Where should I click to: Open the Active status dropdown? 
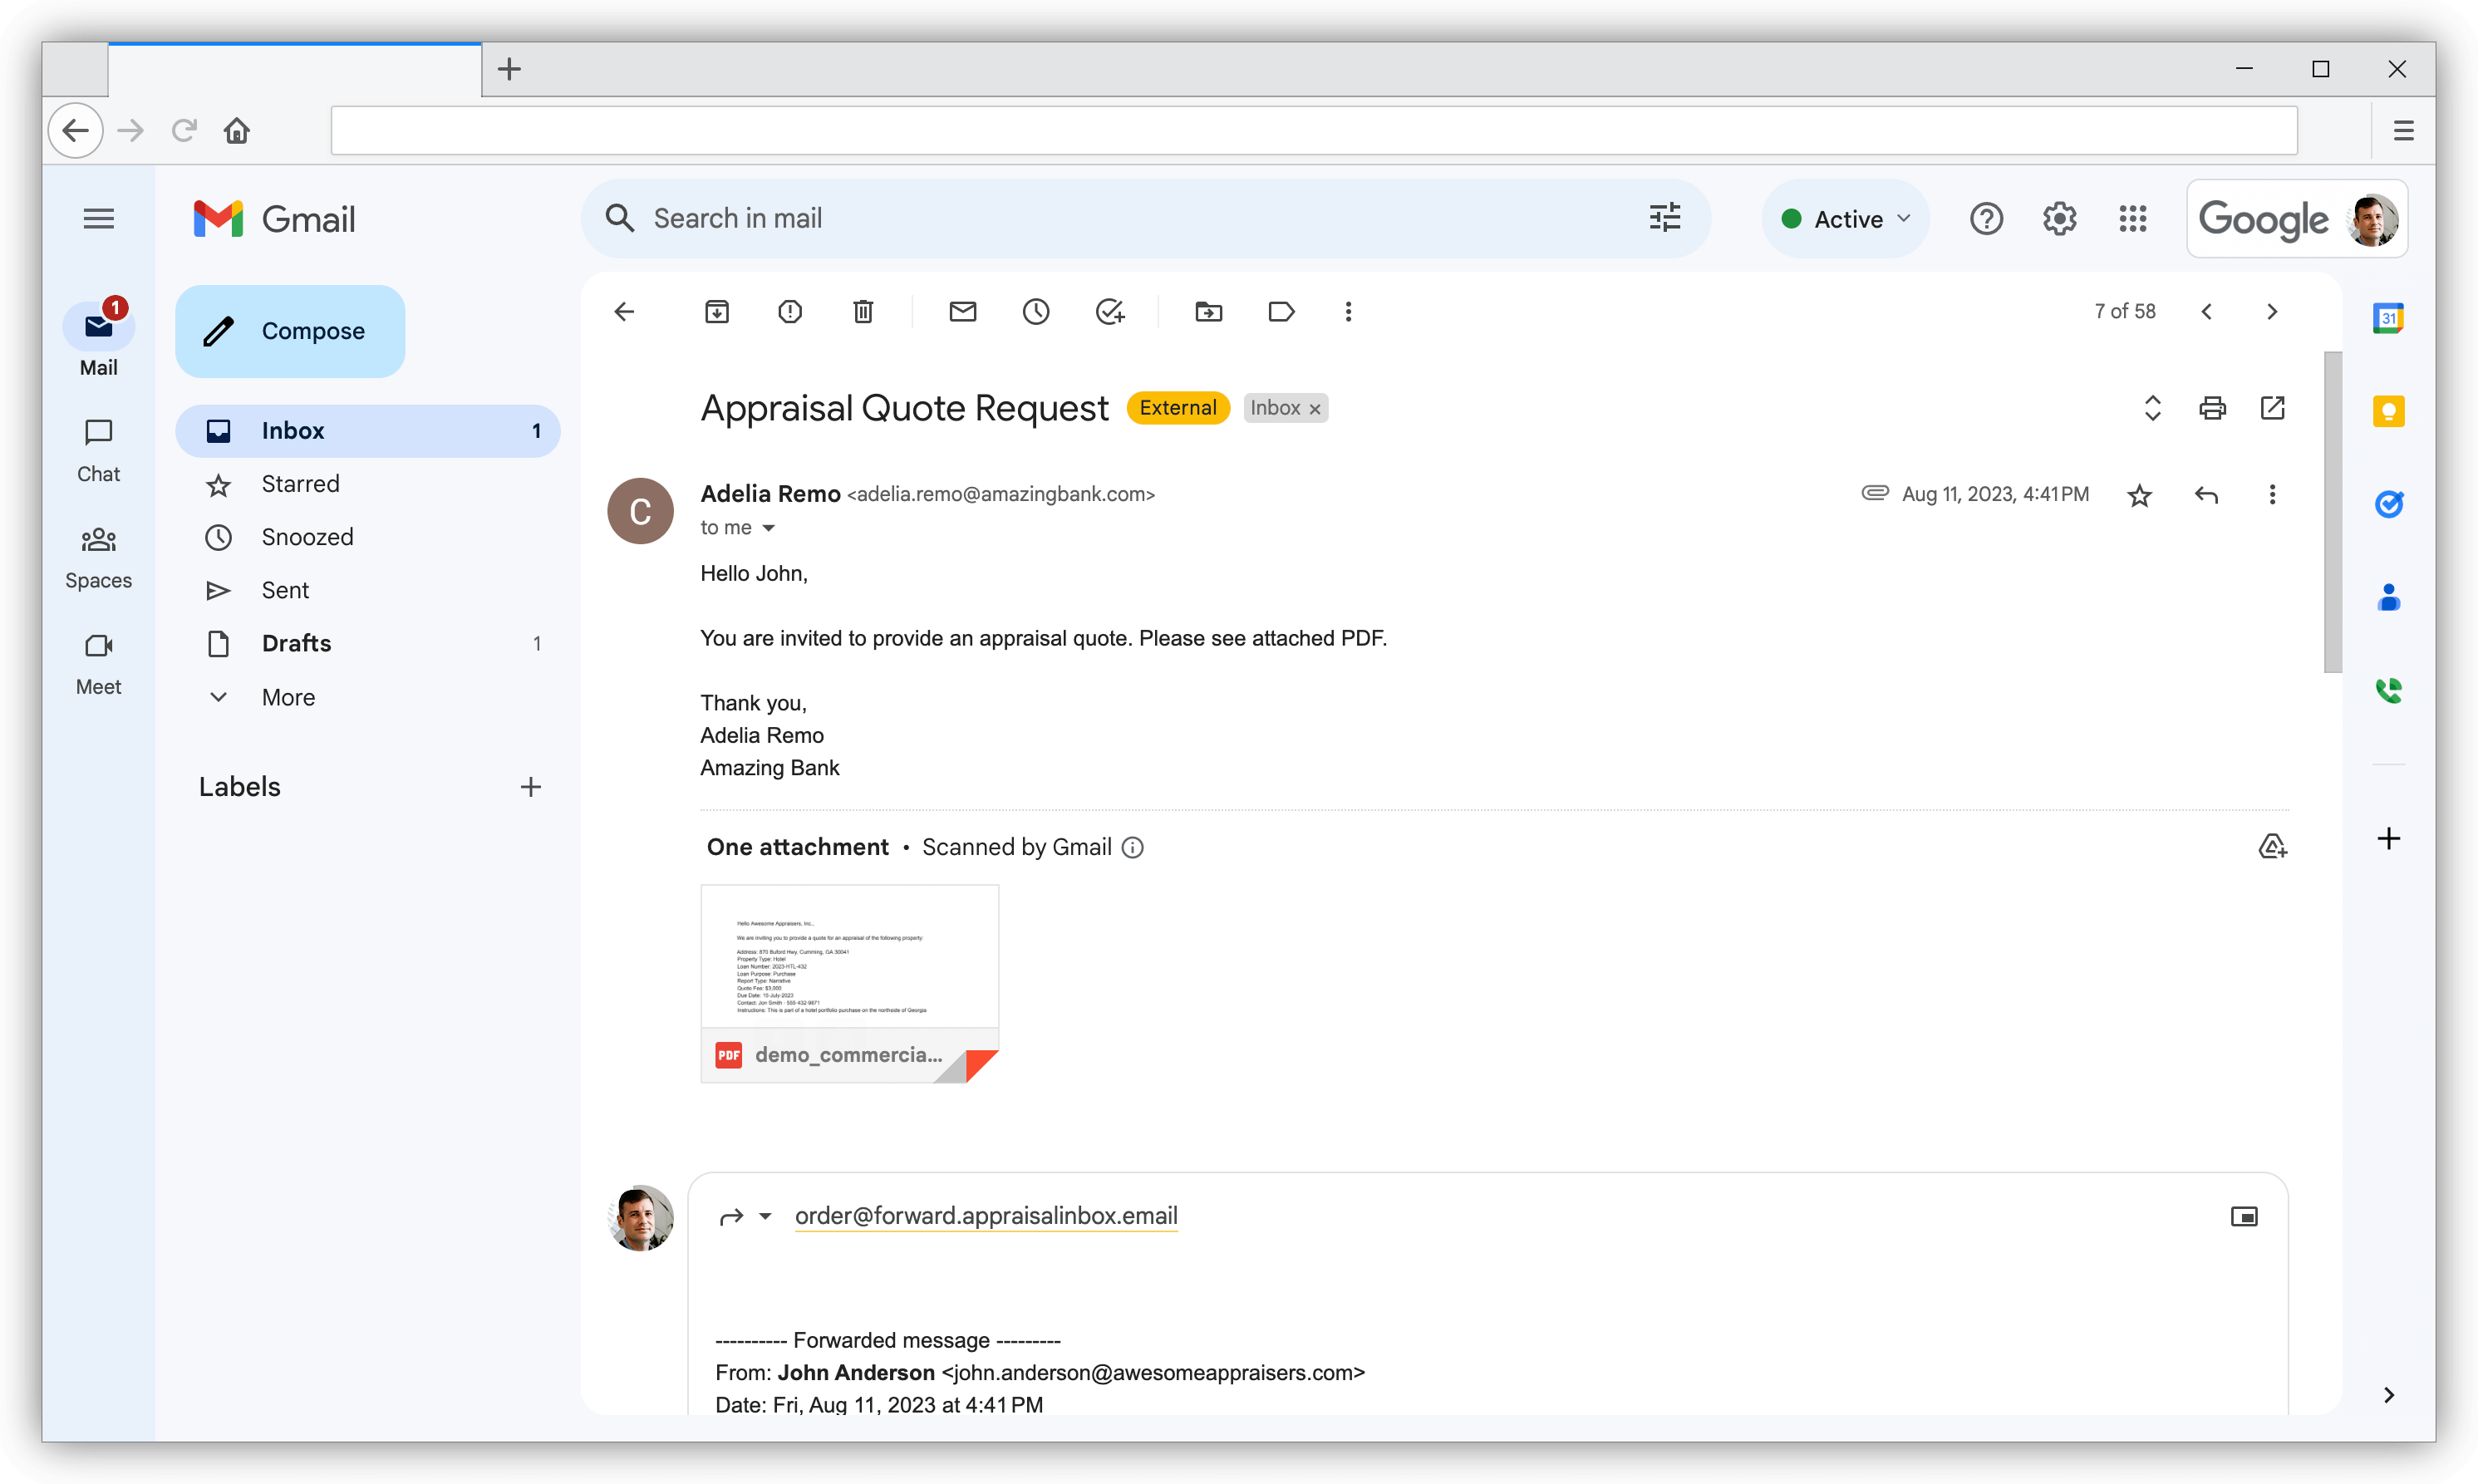point(1846,219)
